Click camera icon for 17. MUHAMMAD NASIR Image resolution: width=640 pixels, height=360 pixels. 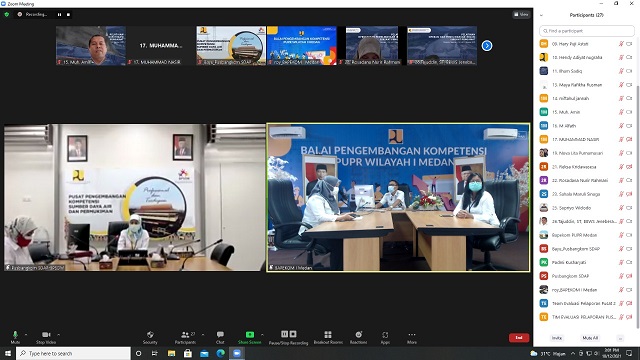[629, 140]
